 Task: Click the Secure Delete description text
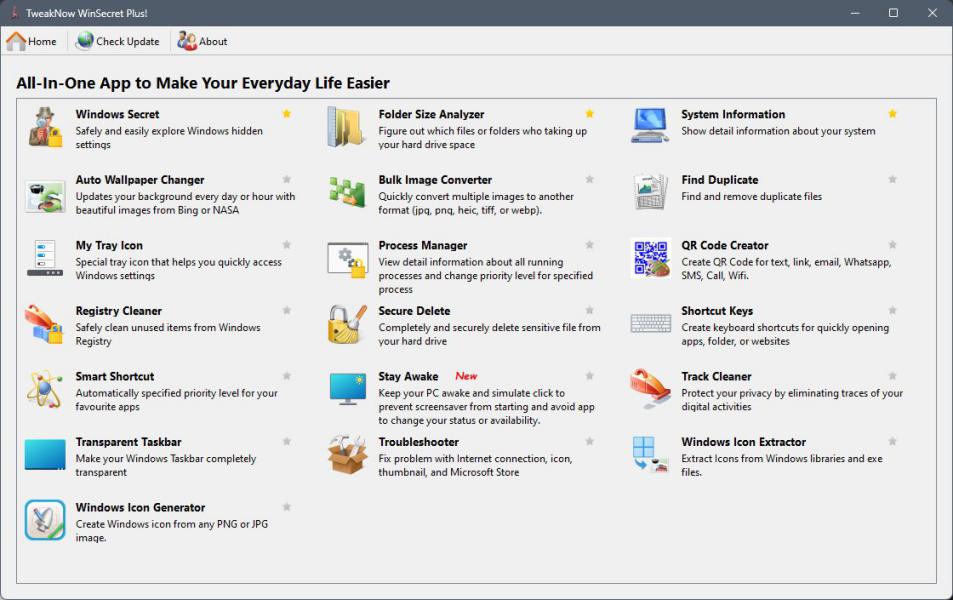pos(489,334)
